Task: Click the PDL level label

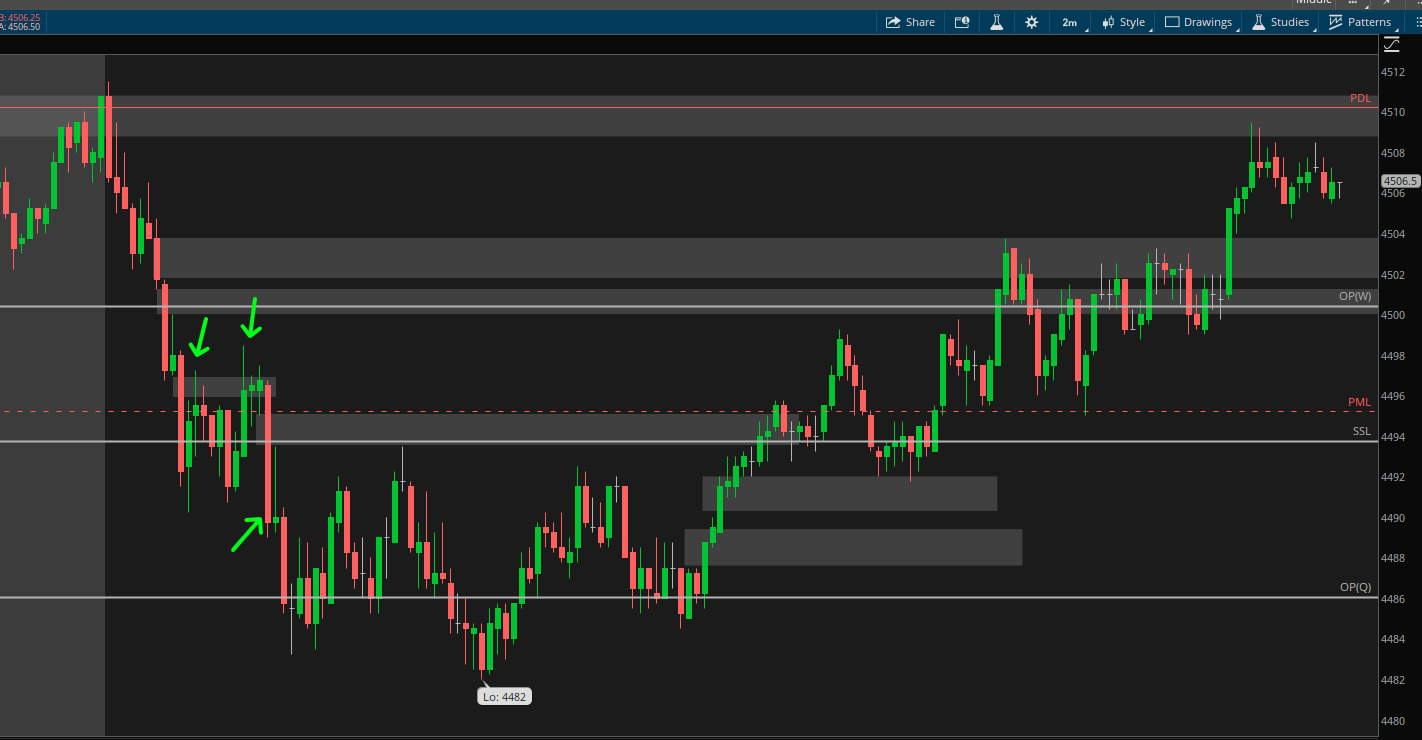Action: point(1360,98)
